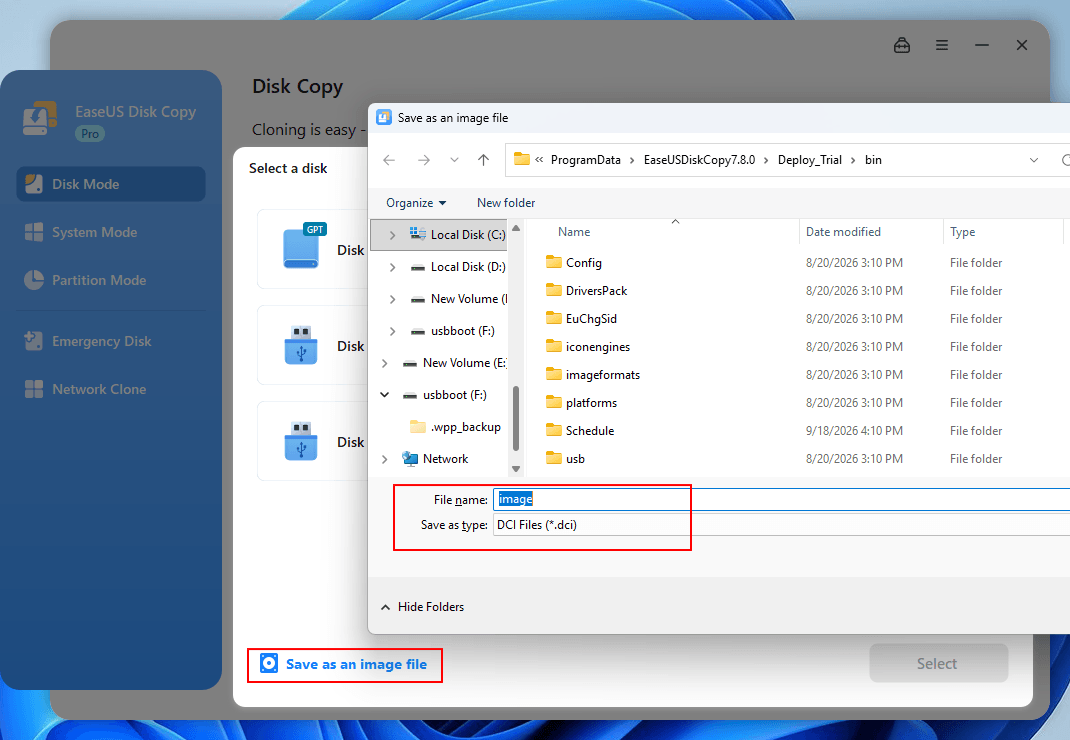Screen dimensions: 1070x740
Task: Click the navigation pane scrollbar thumb
Action: click(516, 418)
